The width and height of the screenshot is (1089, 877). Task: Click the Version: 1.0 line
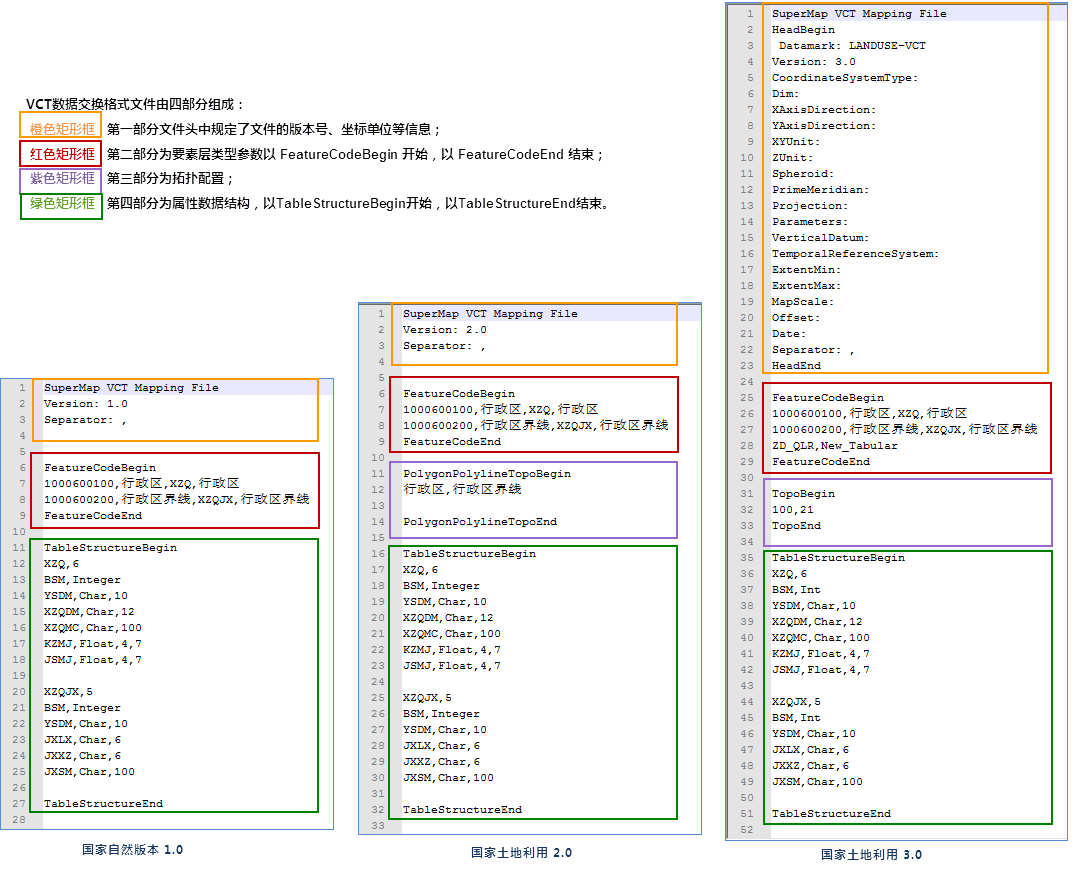(86, 404)
